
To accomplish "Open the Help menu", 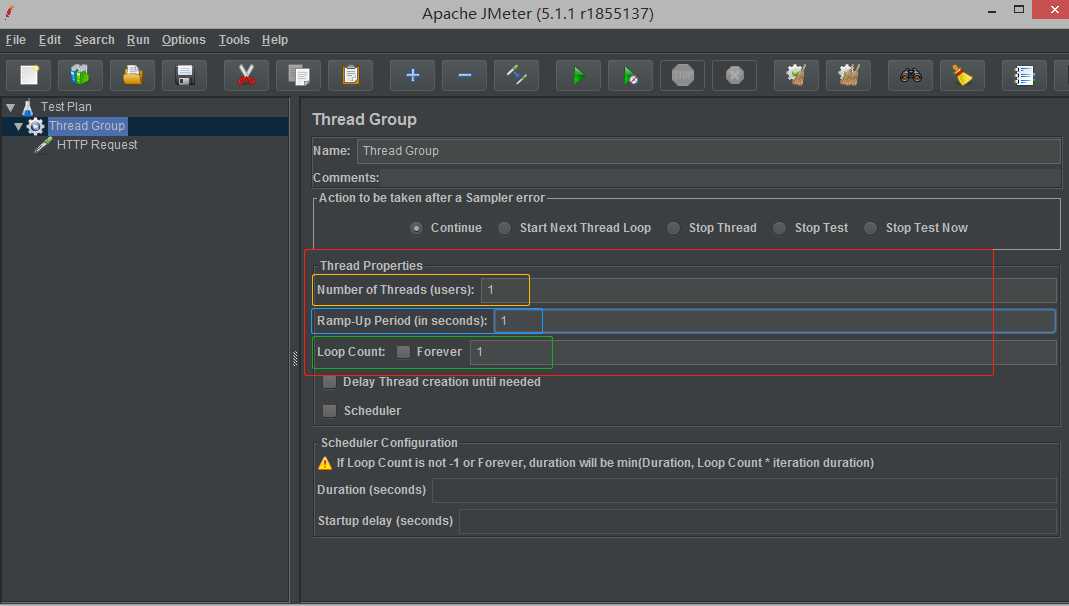I will (x=275, y=40).
